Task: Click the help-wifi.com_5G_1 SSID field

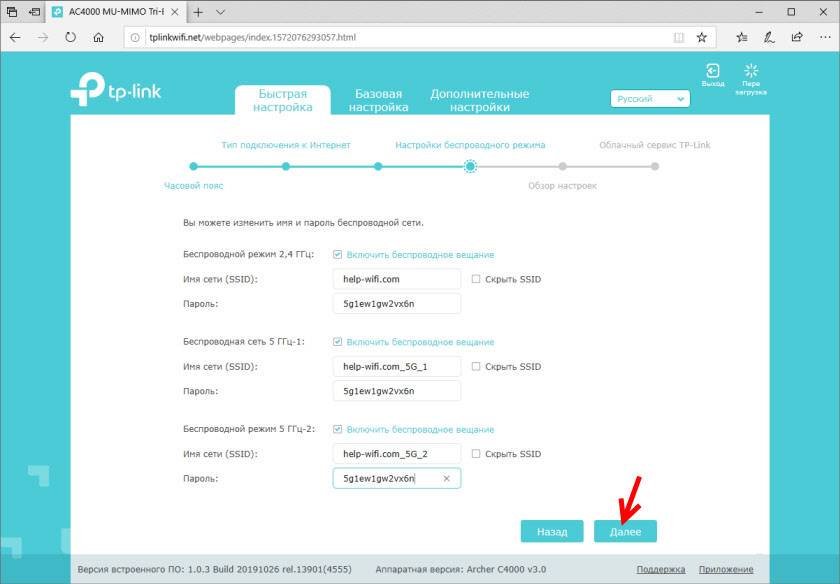Action: click(396, 366)
